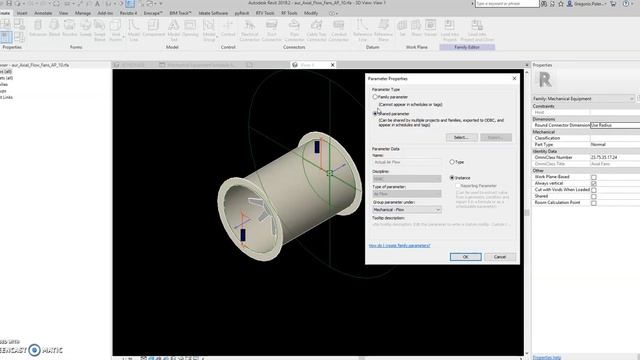Add a Pipe Connector
Viewport: 640px width, 360px height.
(x=294, y=30)
